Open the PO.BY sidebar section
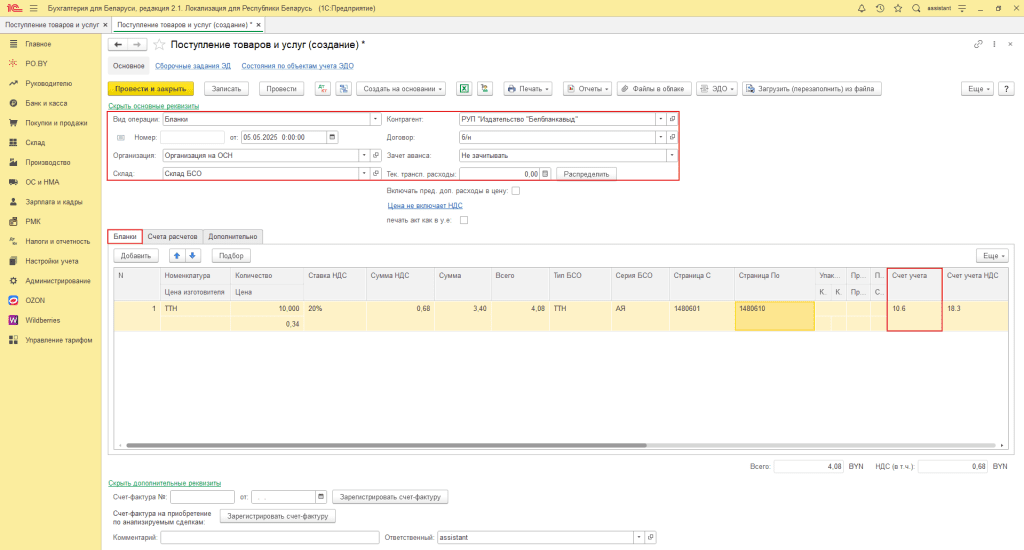This screenshot has height=550, width=1024. pyautogui.click(x=37, y=63)
